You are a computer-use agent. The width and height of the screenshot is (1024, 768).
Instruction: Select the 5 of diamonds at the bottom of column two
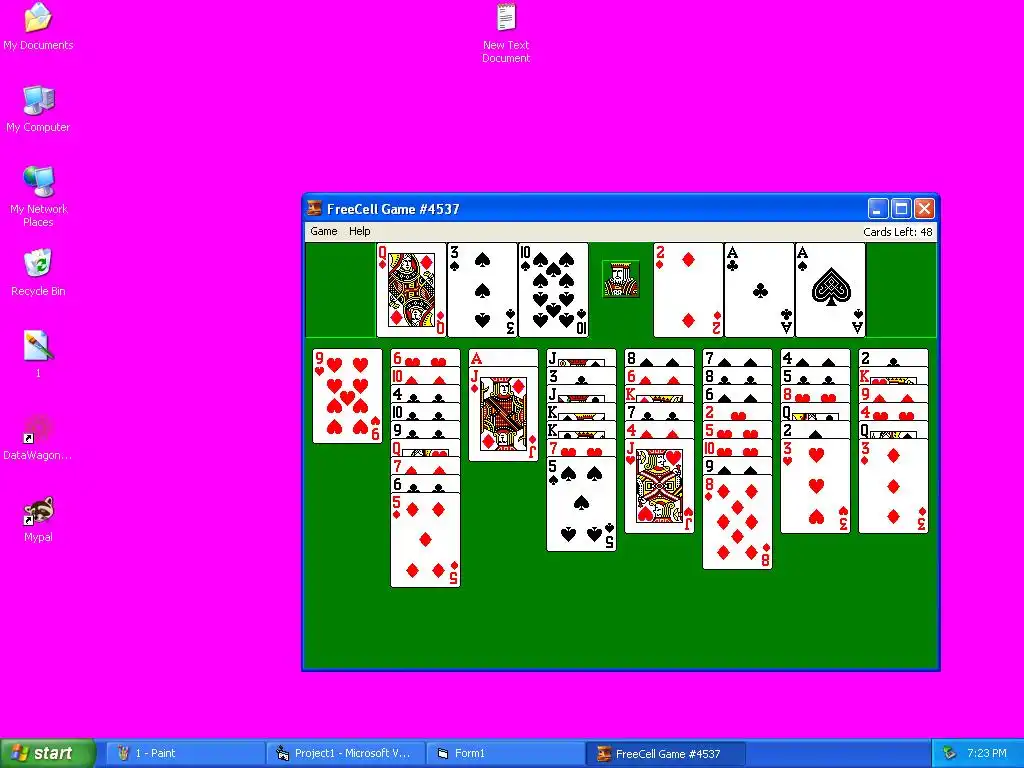(x=425, y=540)
